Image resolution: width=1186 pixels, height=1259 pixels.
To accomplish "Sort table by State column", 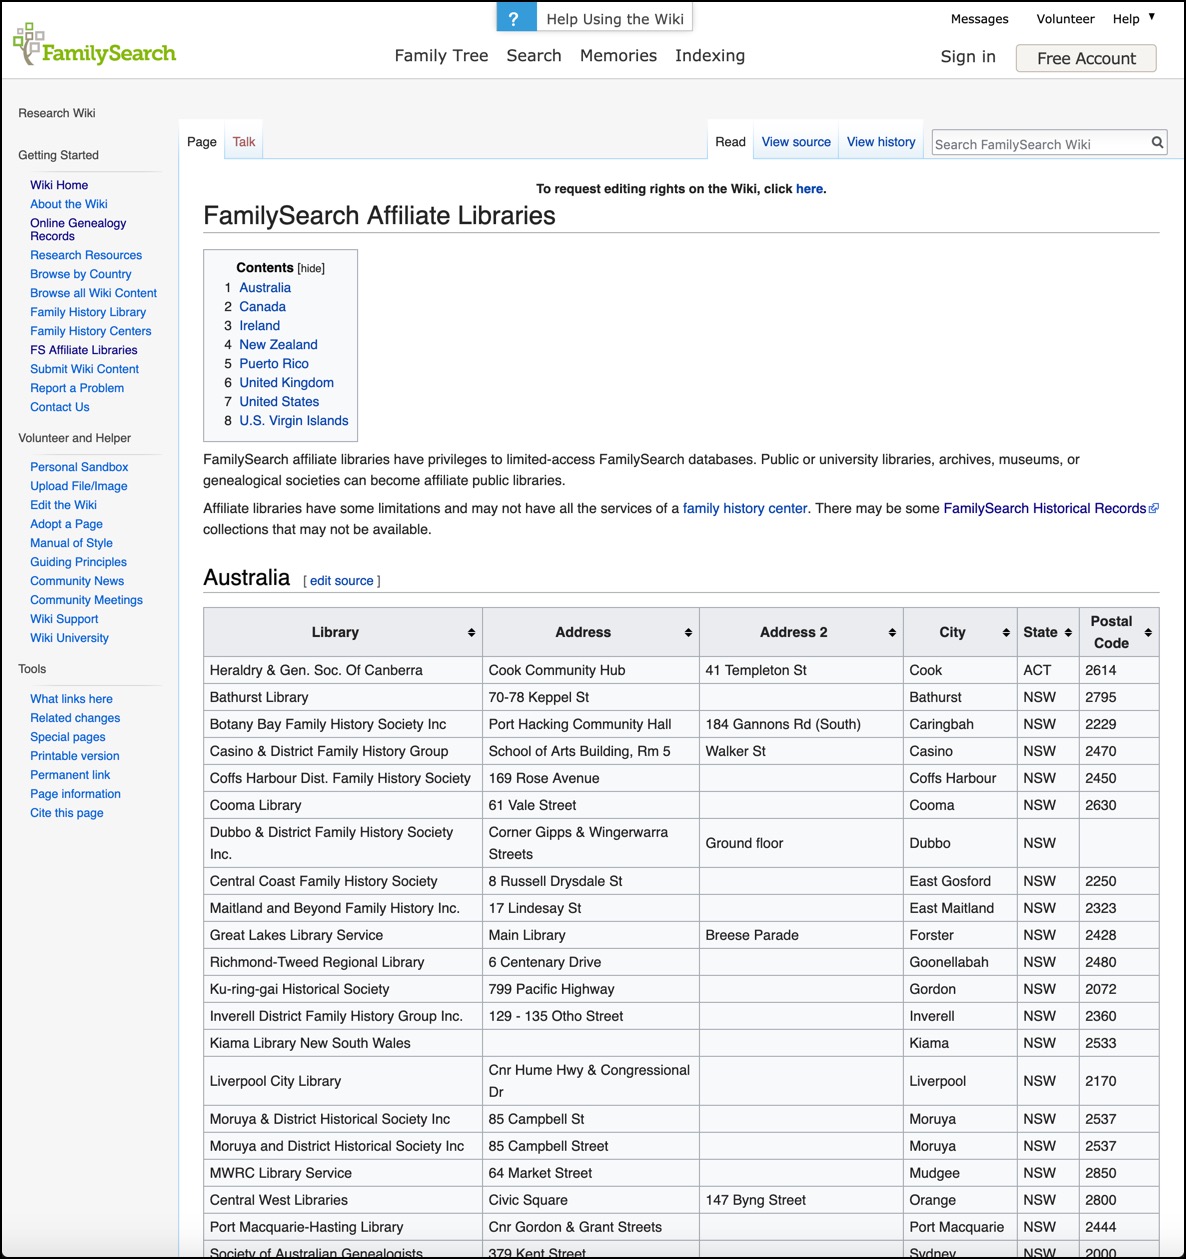I will [x=1068, y=633].
